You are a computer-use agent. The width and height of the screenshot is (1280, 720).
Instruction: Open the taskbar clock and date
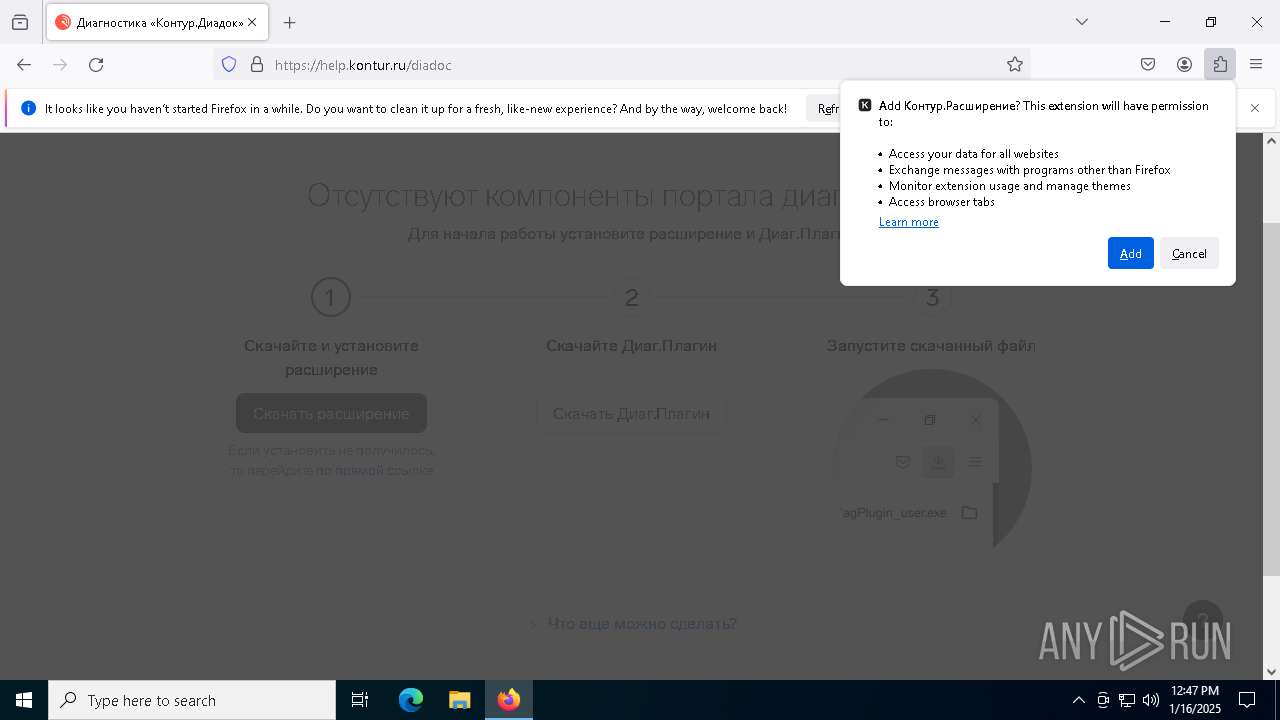[x=1195, y=700]
